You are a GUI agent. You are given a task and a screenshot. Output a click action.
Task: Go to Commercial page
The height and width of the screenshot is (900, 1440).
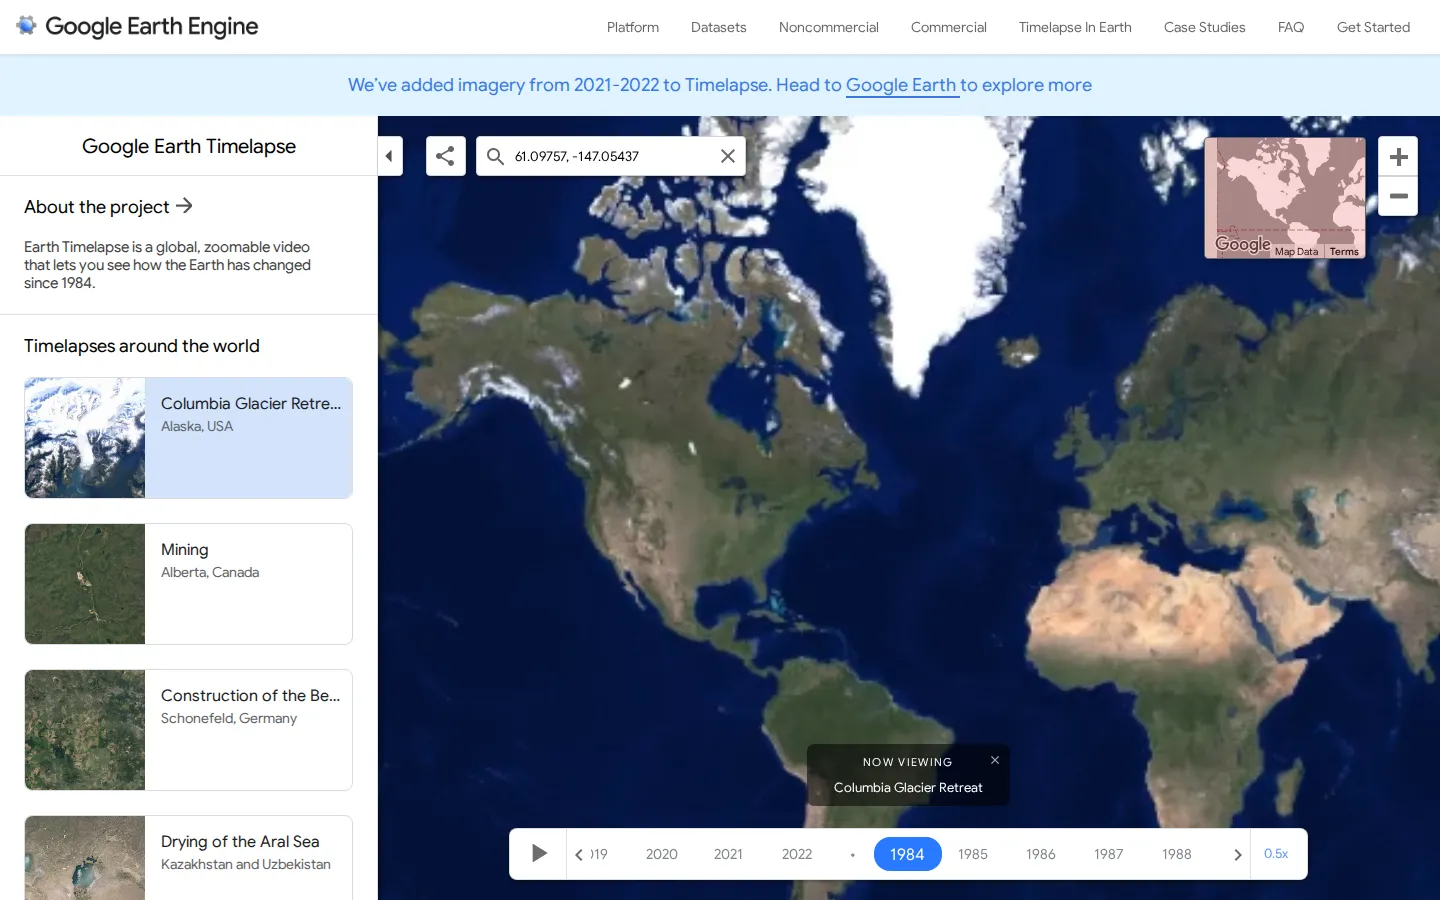click(949, 27)
